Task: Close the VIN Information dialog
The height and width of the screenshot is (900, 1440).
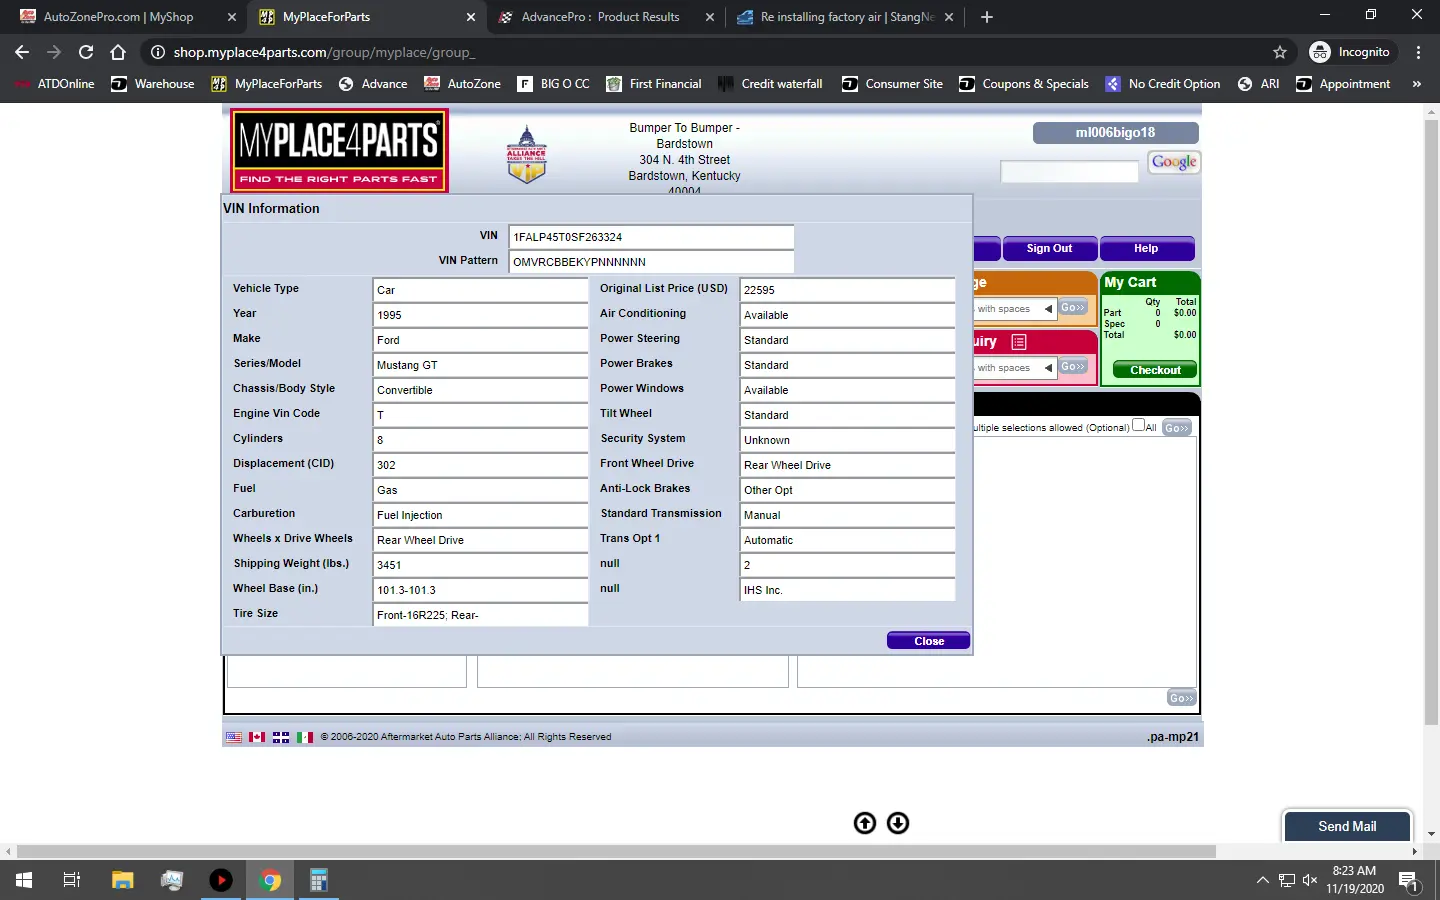Action: [928, 641]
